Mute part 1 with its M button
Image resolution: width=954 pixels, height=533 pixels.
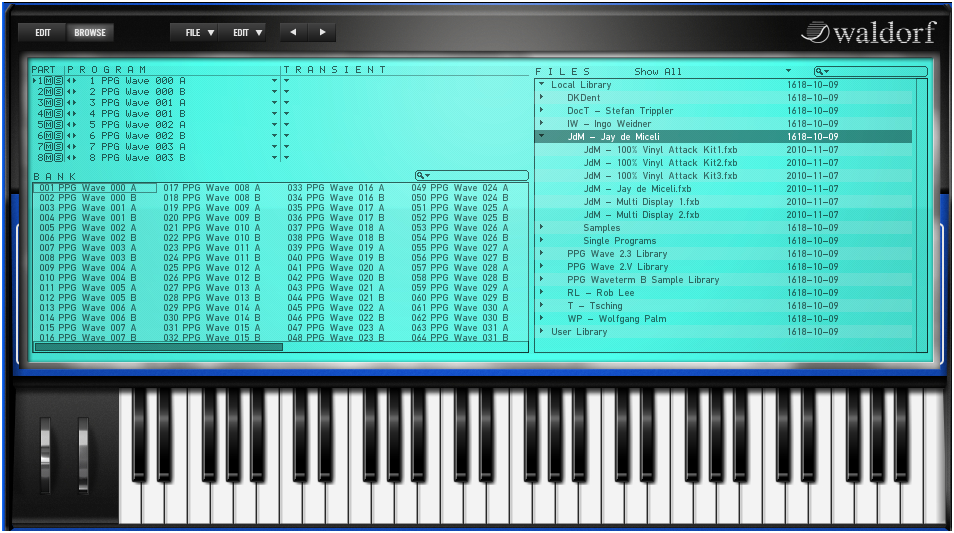coord(49,81)
